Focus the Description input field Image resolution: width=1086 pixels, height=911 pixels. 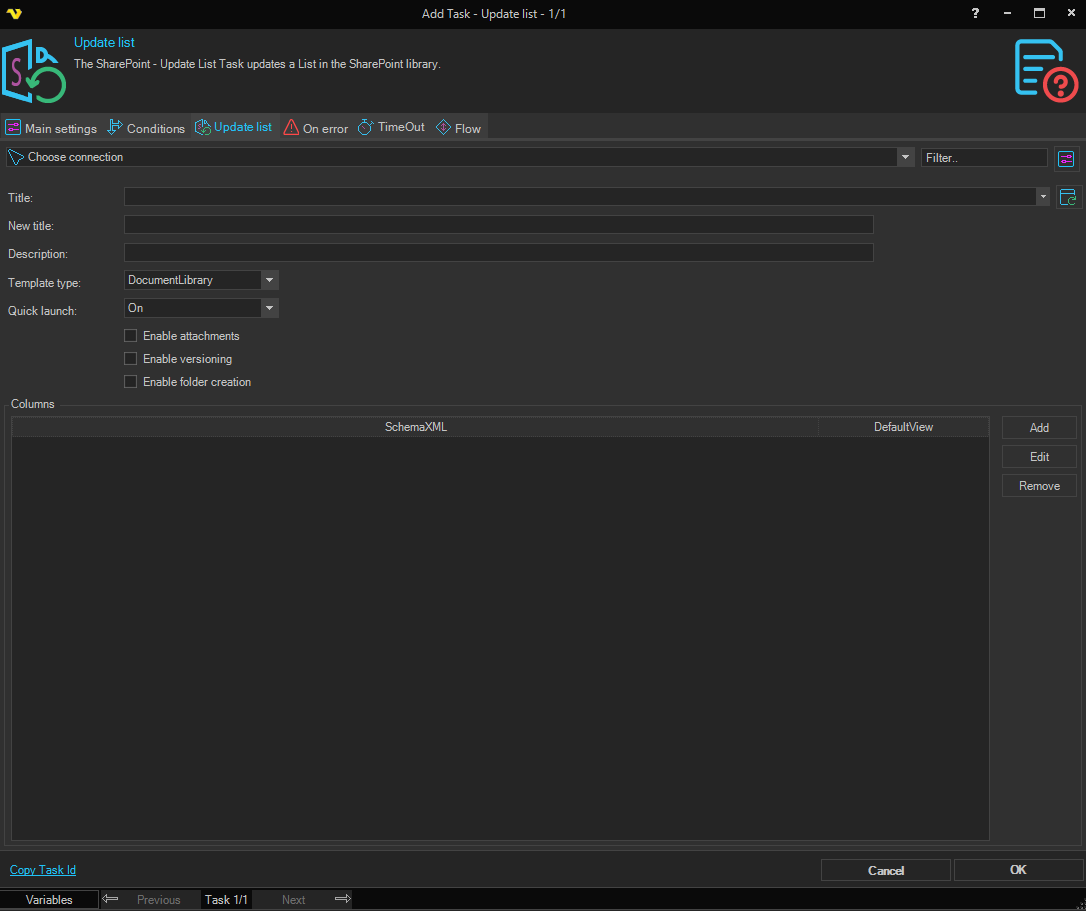[499, 252]
